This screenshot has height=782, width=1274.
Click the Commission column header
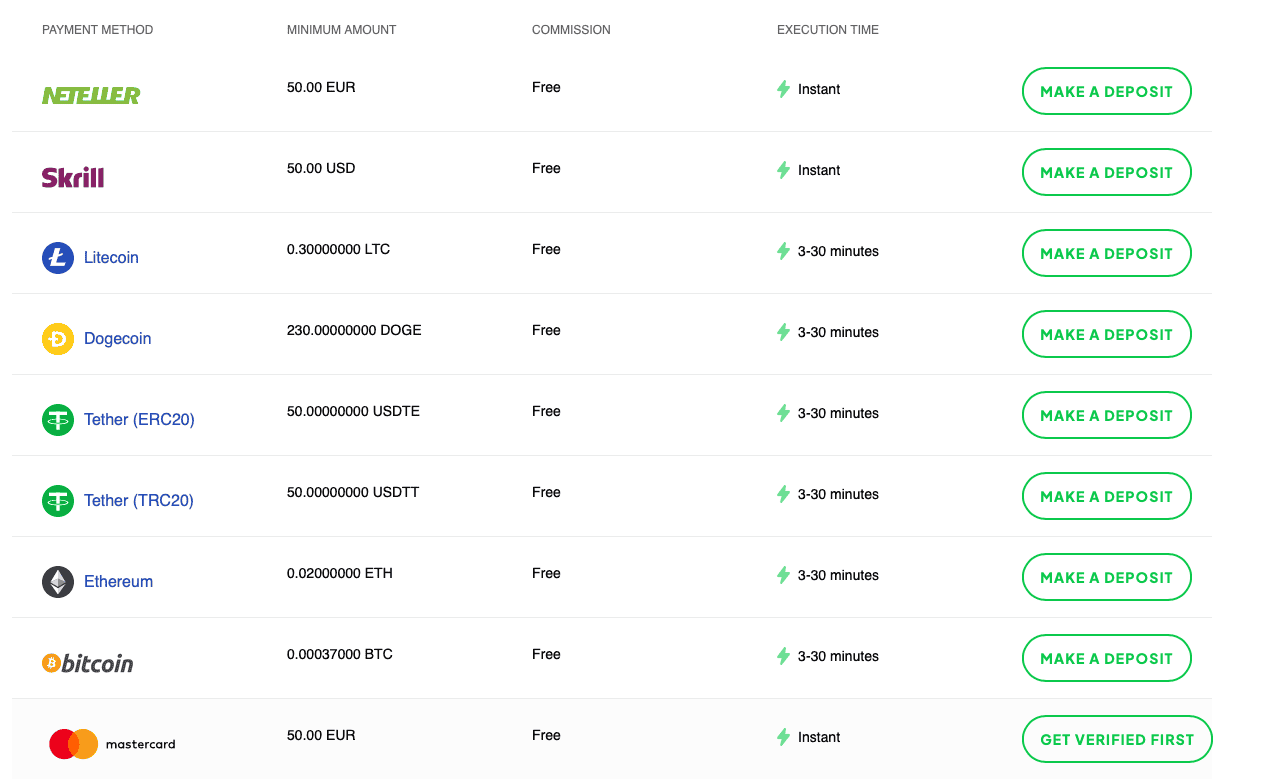click(x=571, y=30)
